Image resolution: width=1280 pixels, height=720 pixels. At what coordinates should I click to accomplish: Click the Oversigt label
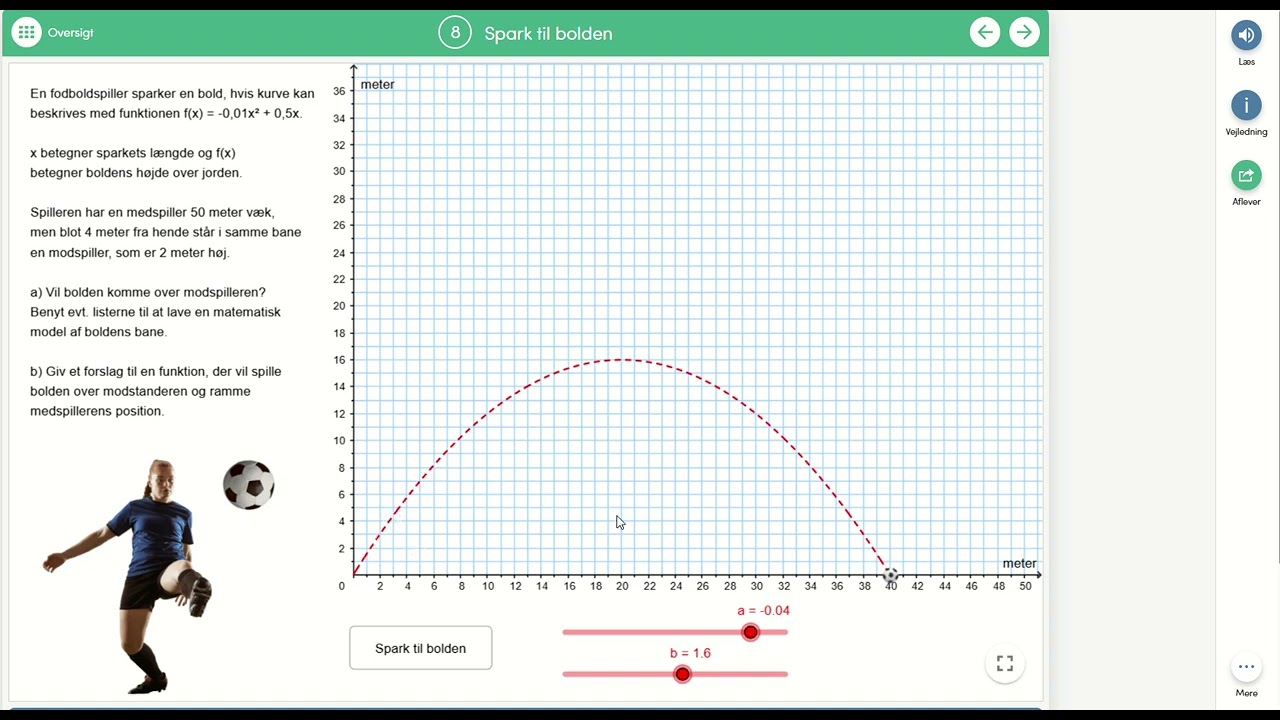(70, 33)
